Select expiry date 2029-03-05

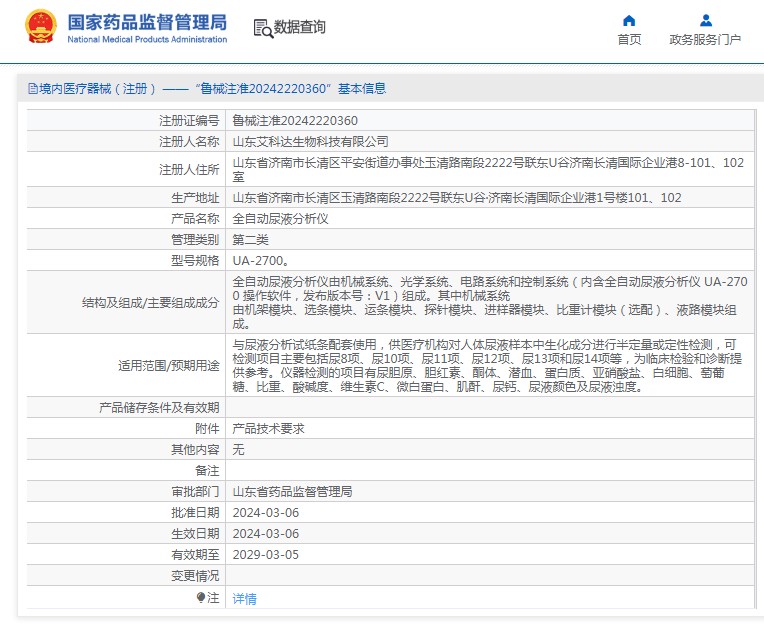coord(266,554)
